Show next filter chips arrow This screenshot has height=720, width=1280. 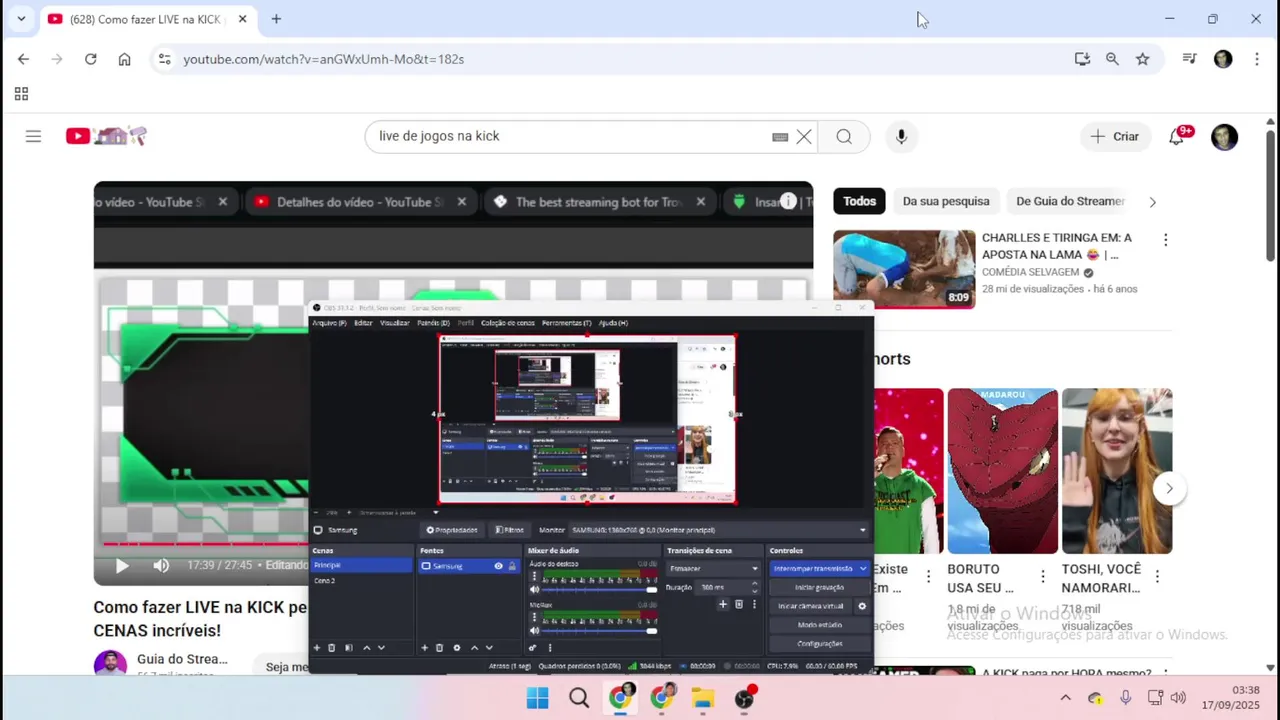tap(1152, 202)
